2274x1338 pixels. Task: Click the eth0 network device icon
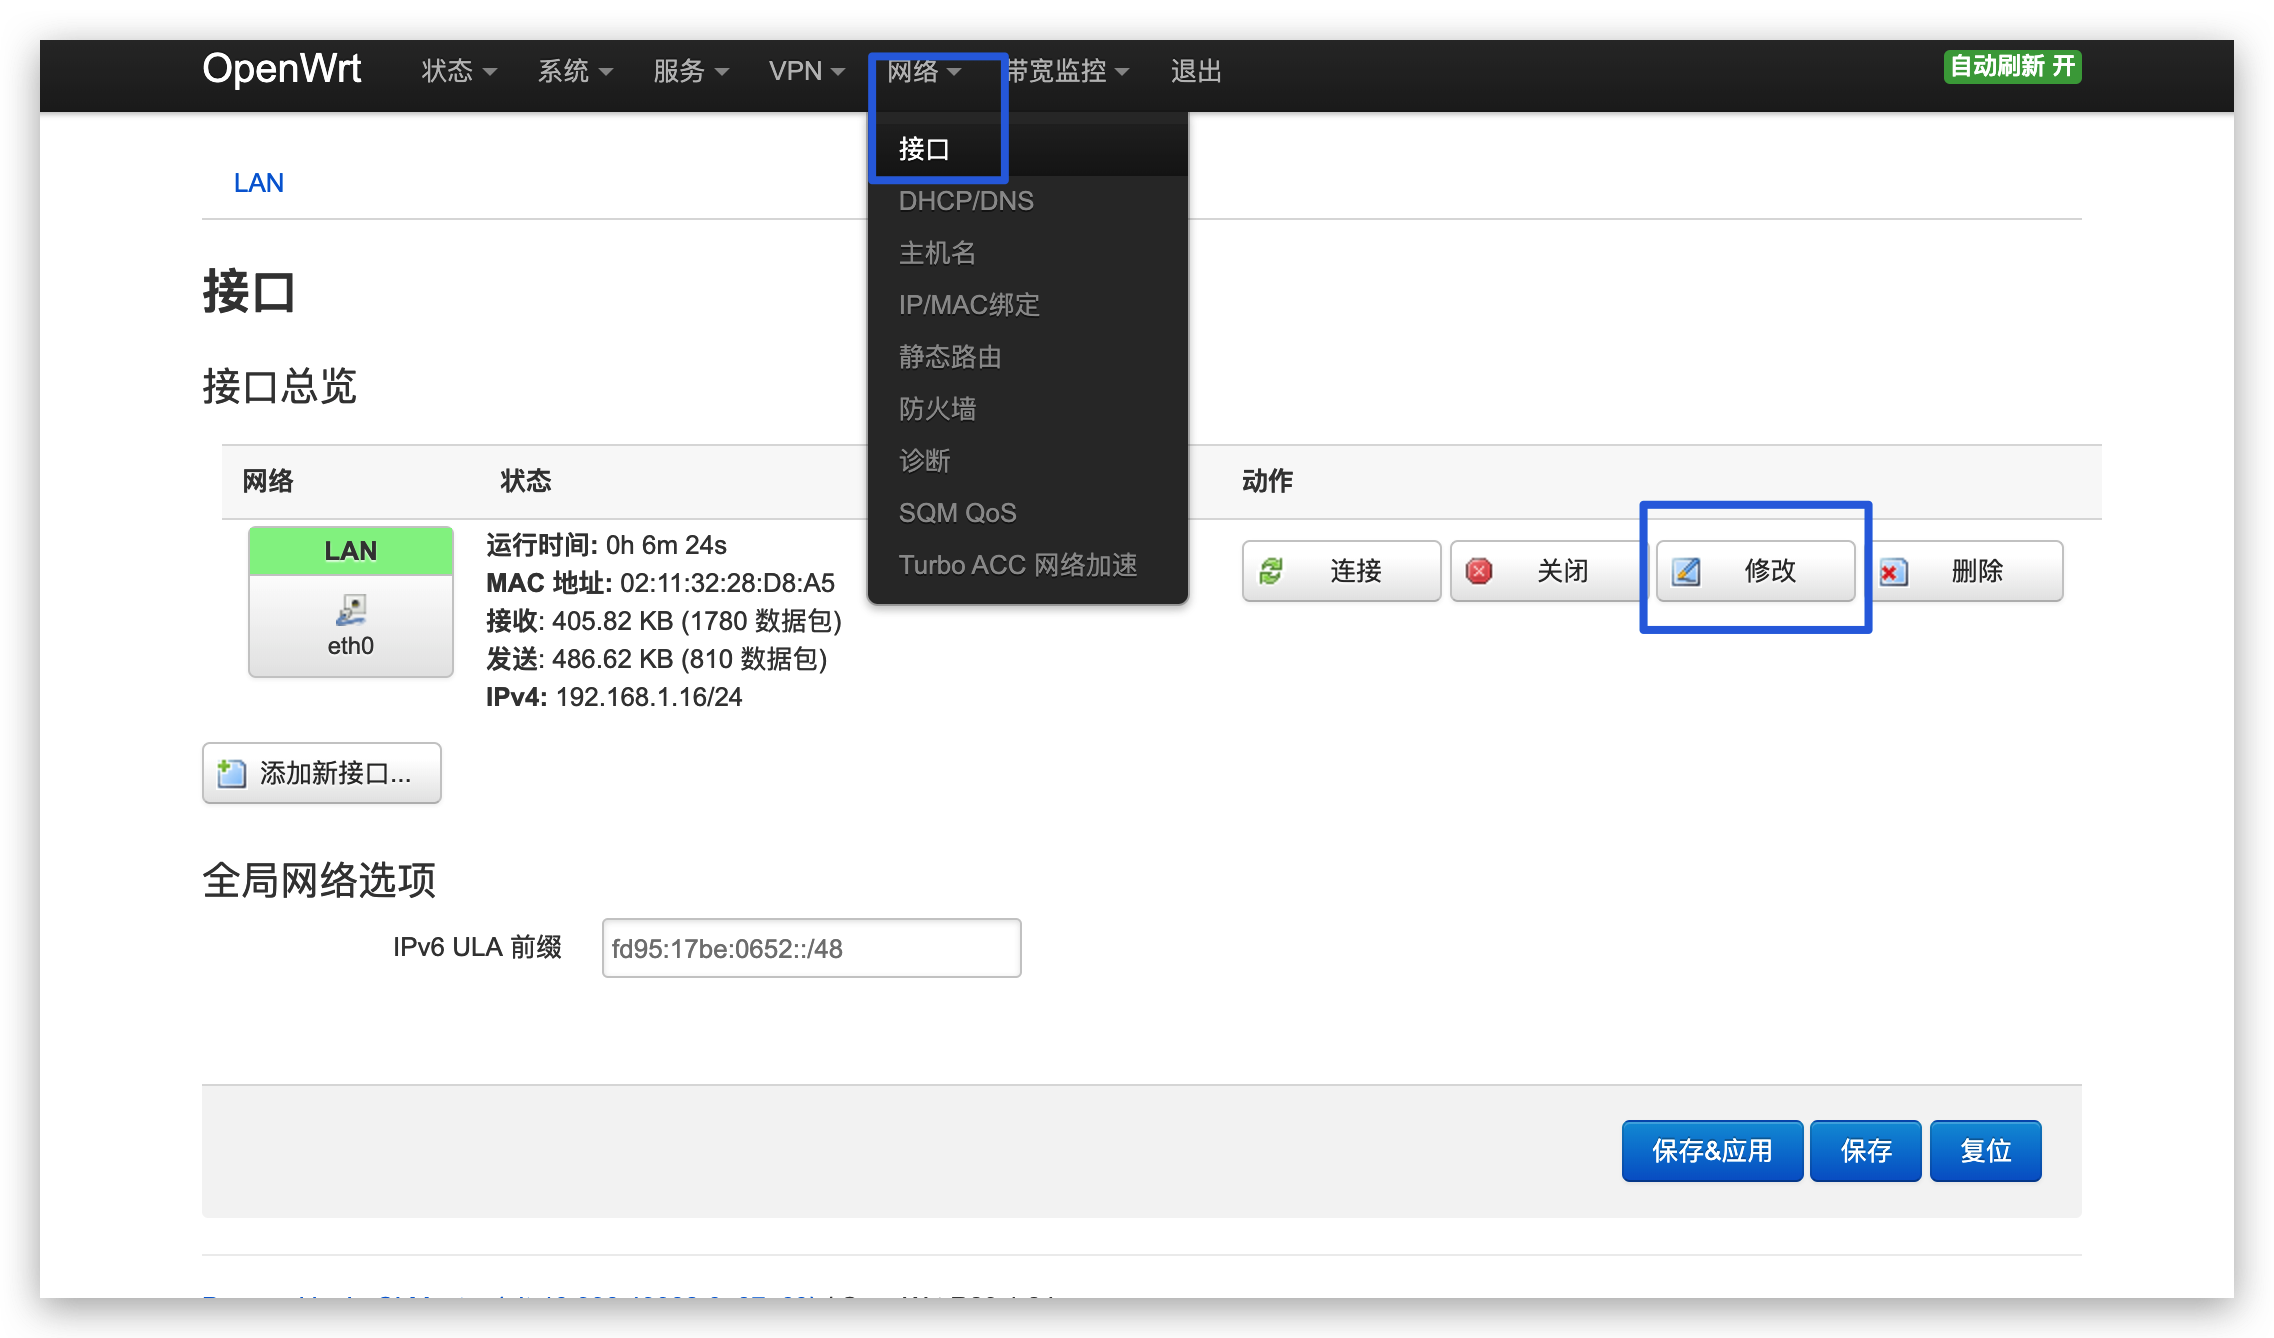(x=351, y=609)
